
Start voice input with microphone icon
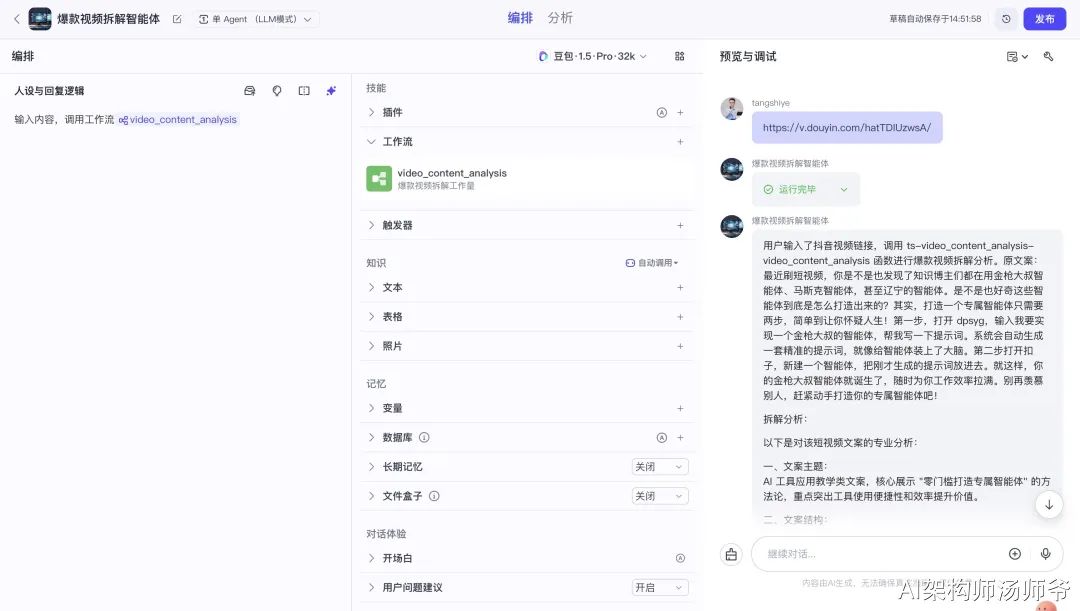point(1046,554)
